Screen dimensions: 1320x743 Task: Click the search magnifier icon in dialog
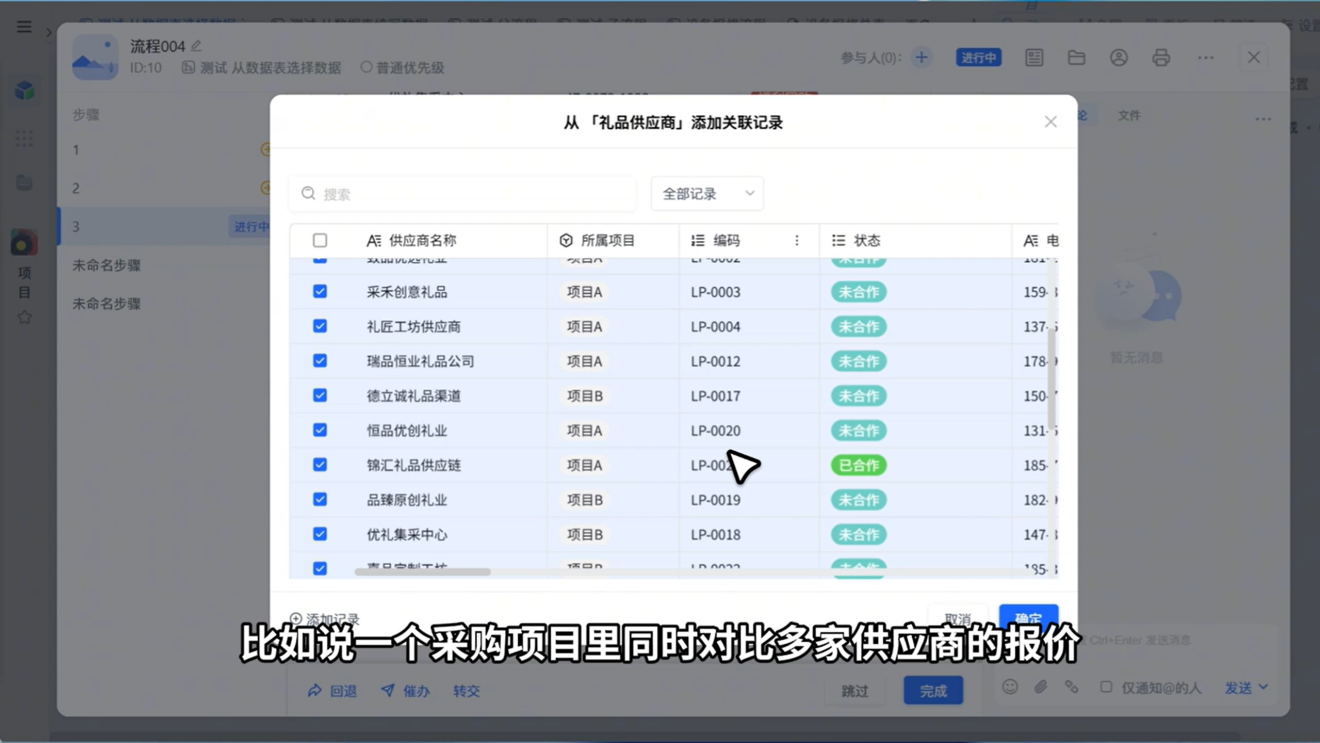tap(309, 194)
